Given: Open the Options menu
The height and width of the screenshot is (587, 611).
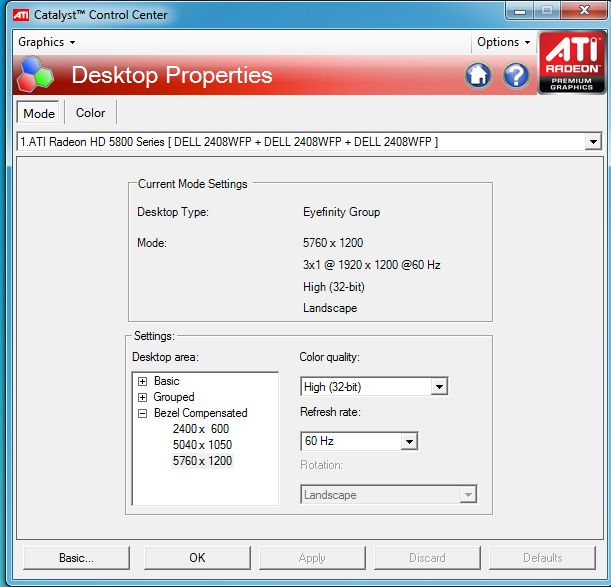Looking at the screenshot, I should point(503,42).
